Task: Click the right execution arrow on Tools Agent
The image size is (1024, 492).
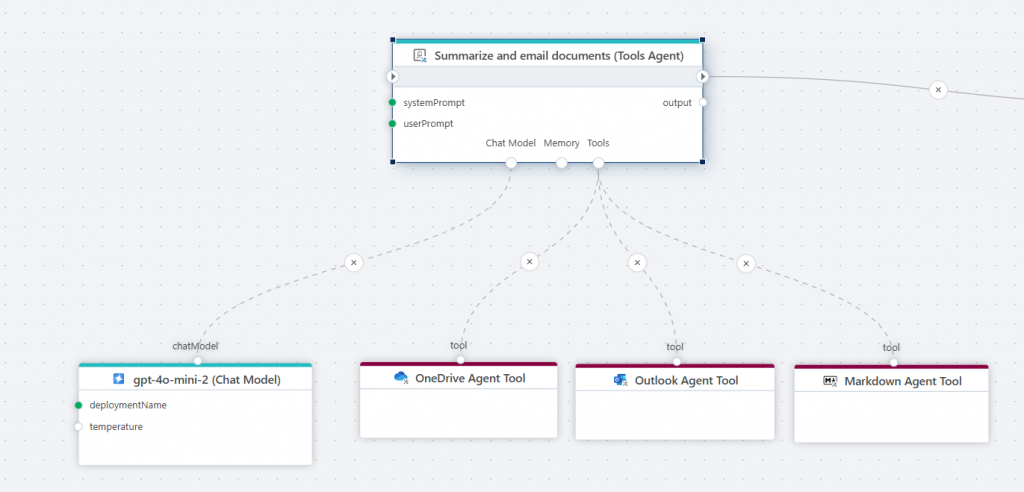Action: coord(702,76)
